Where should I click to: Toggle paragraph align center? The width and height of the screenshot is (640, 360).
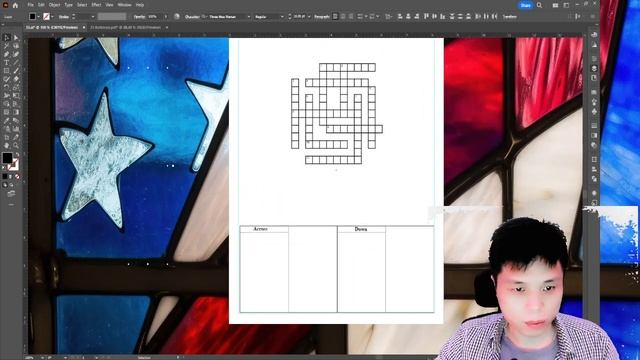[x=343, y=17]
